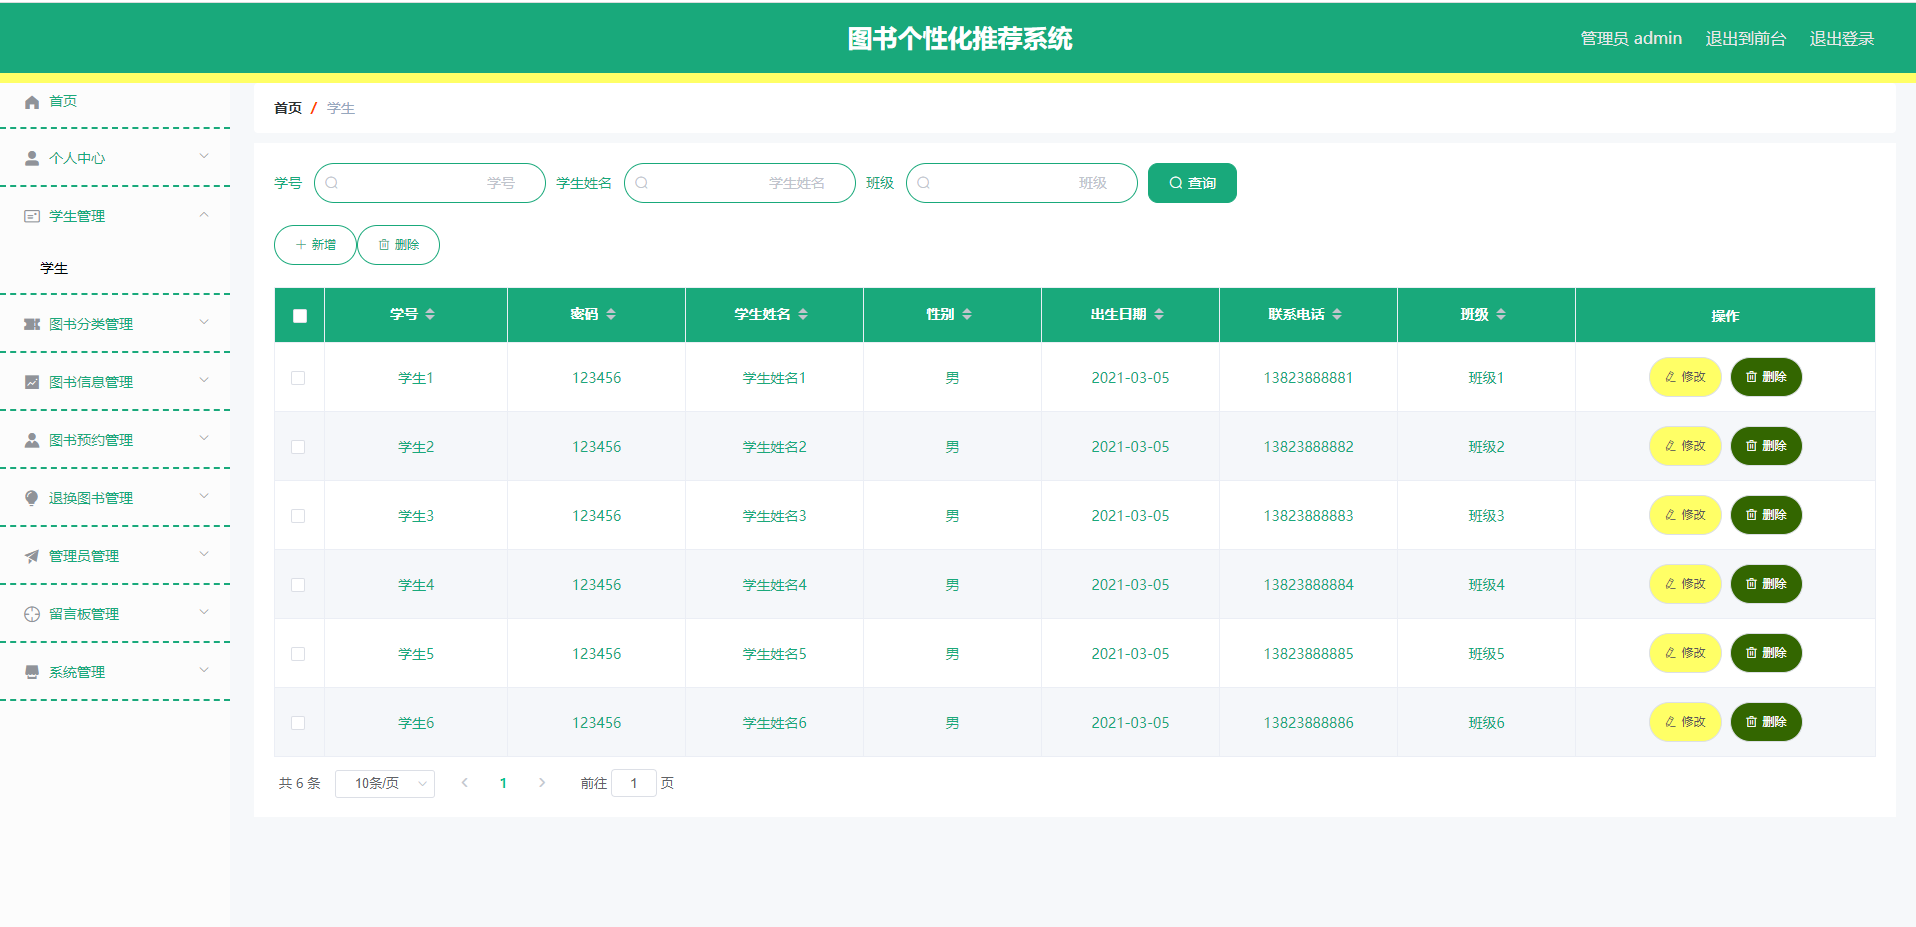Sort by 班级 column sort arrows
Screen dimensions: 1916x927
(x=1501, y=314)
